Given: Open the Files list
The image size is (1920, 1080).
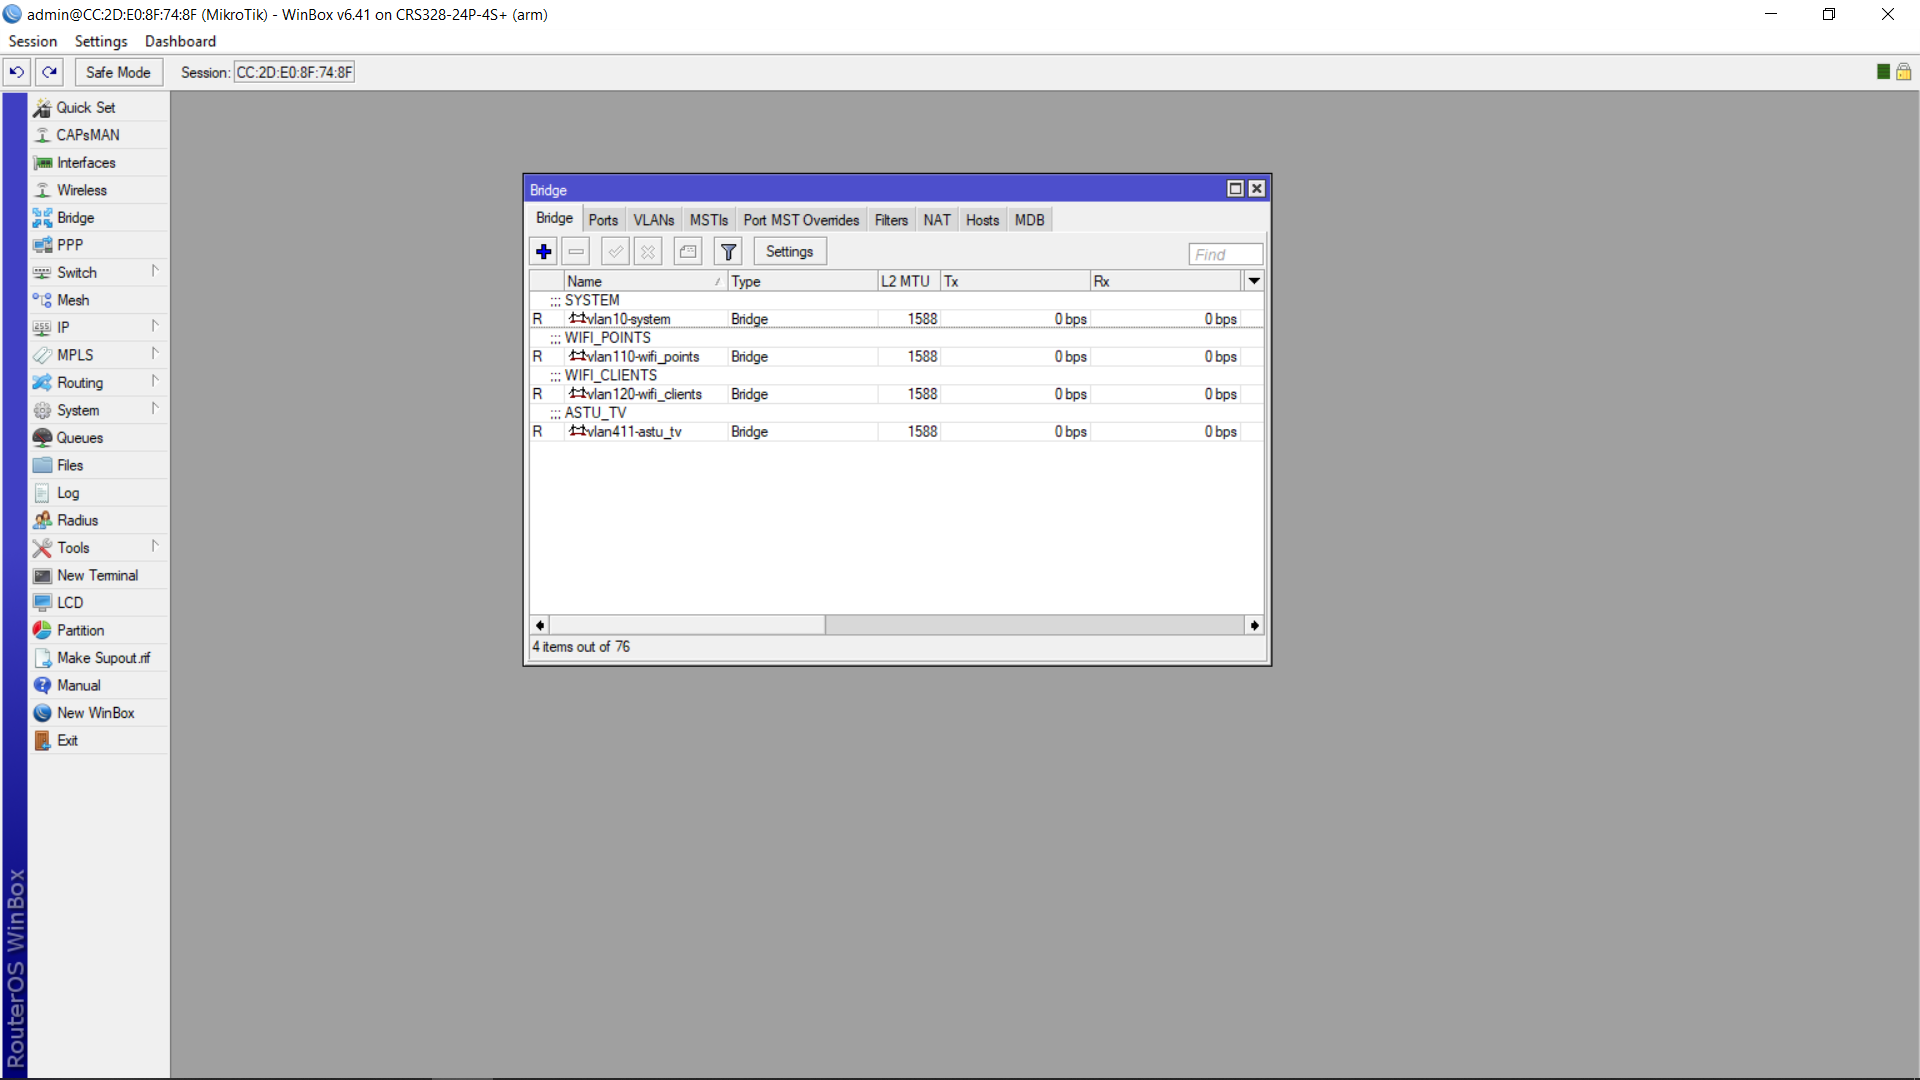Looking at the screenshot, I should tap(98, 465).
